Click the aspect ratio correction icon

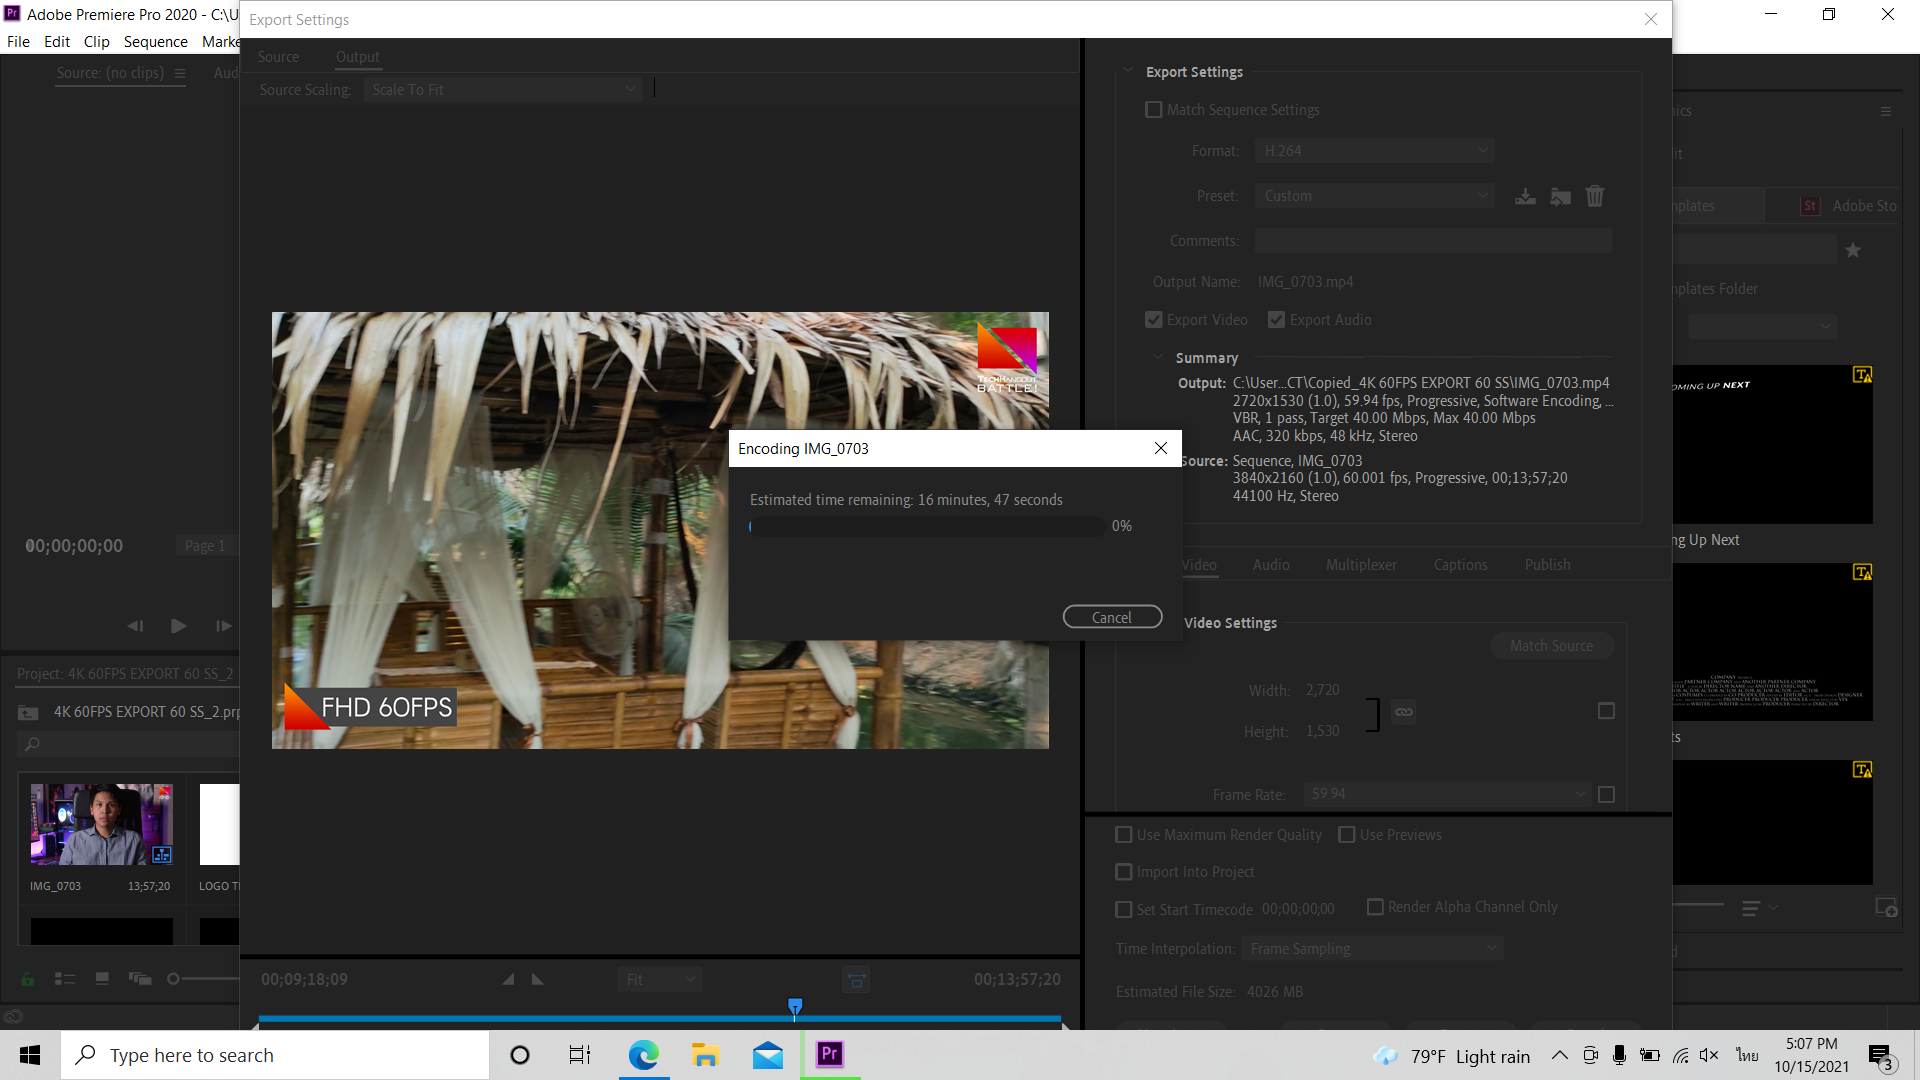click(x=856, y=980)
